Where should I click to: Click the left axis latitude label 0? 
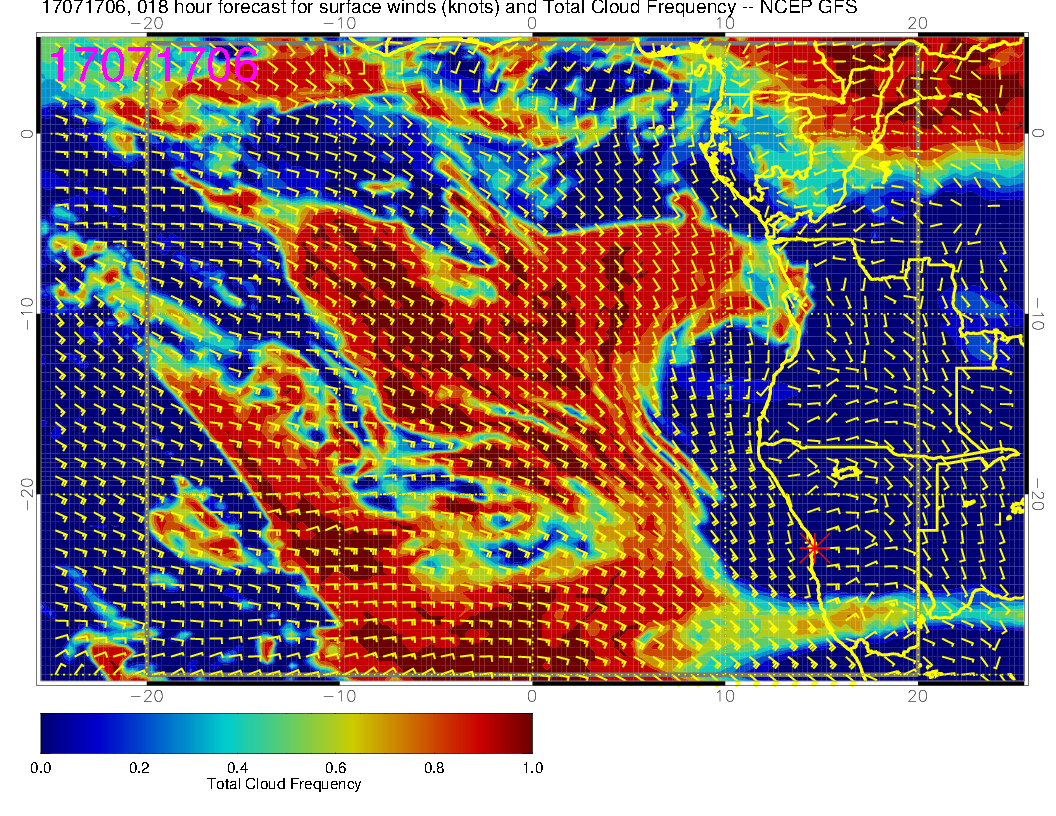point(27,133)
